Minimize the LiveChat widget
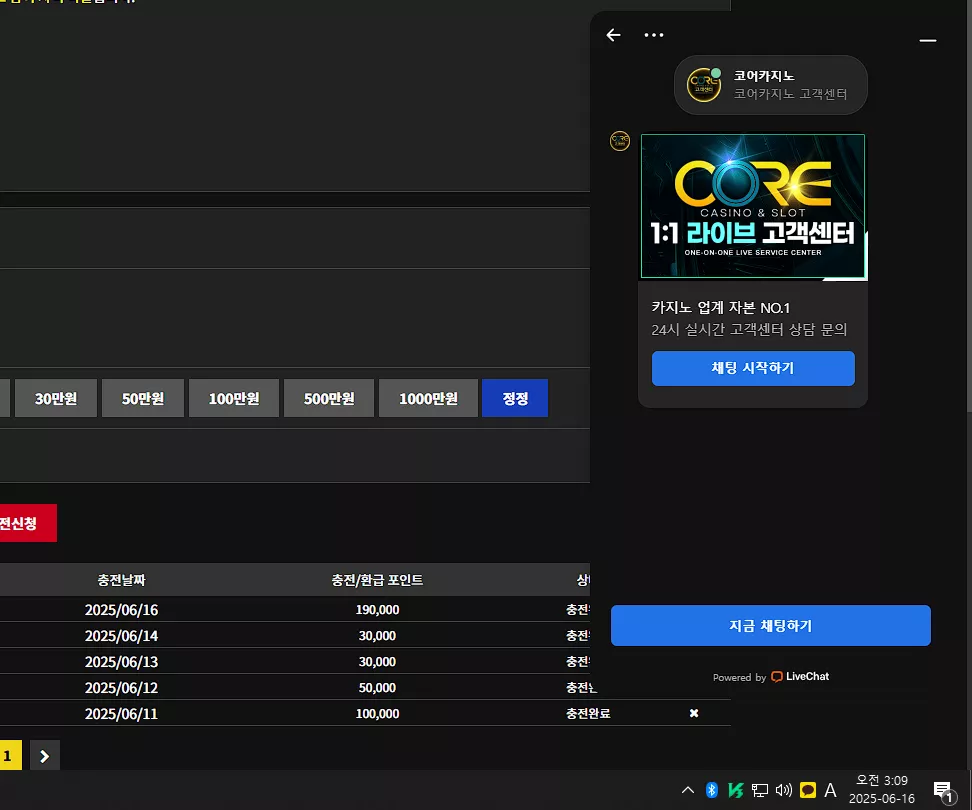The height and width of the screenshot is (810, 972). 927,40
